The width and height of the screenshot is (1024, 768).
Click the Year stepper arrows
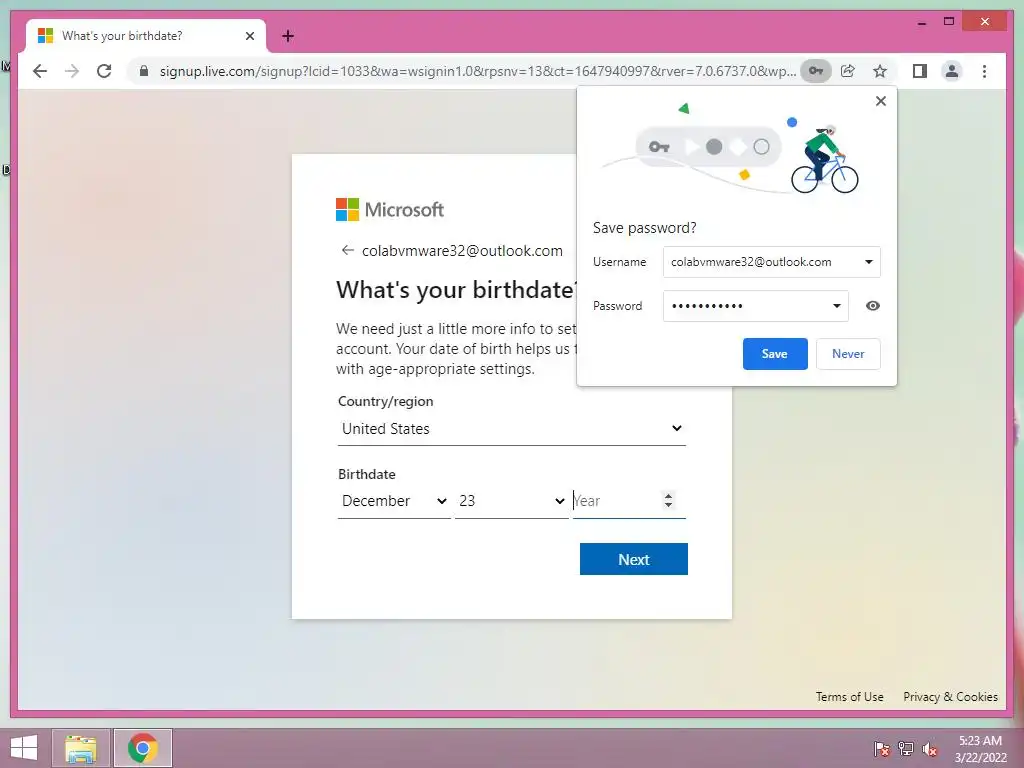(668, 500)
